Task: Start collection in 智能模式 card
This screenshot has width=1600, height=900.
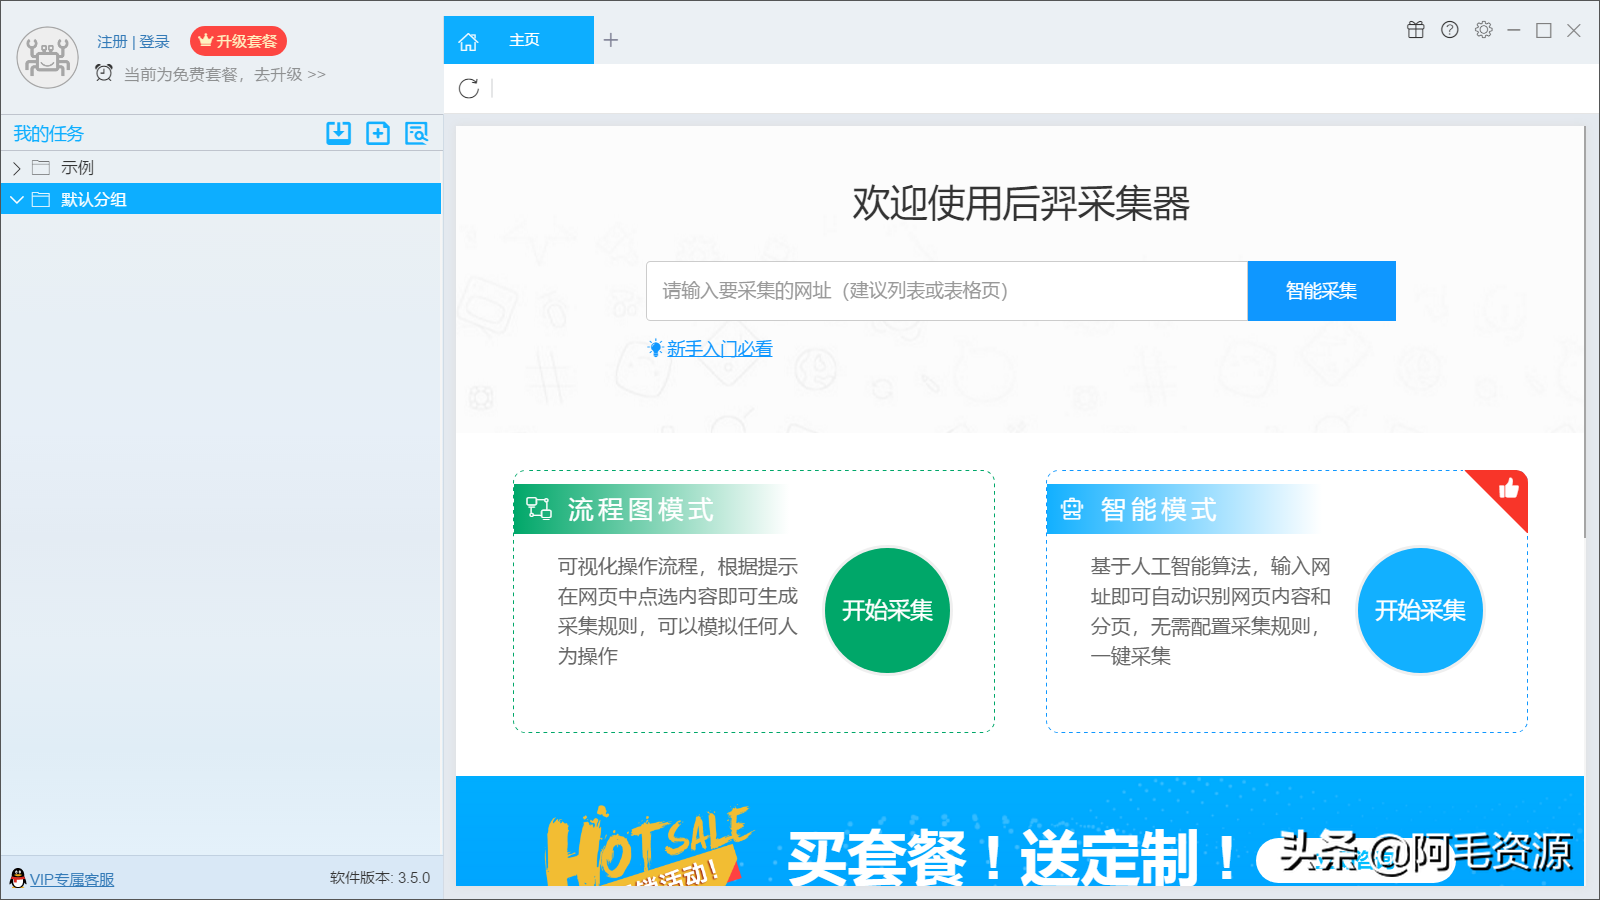Action: click(x=1420, y=610)
